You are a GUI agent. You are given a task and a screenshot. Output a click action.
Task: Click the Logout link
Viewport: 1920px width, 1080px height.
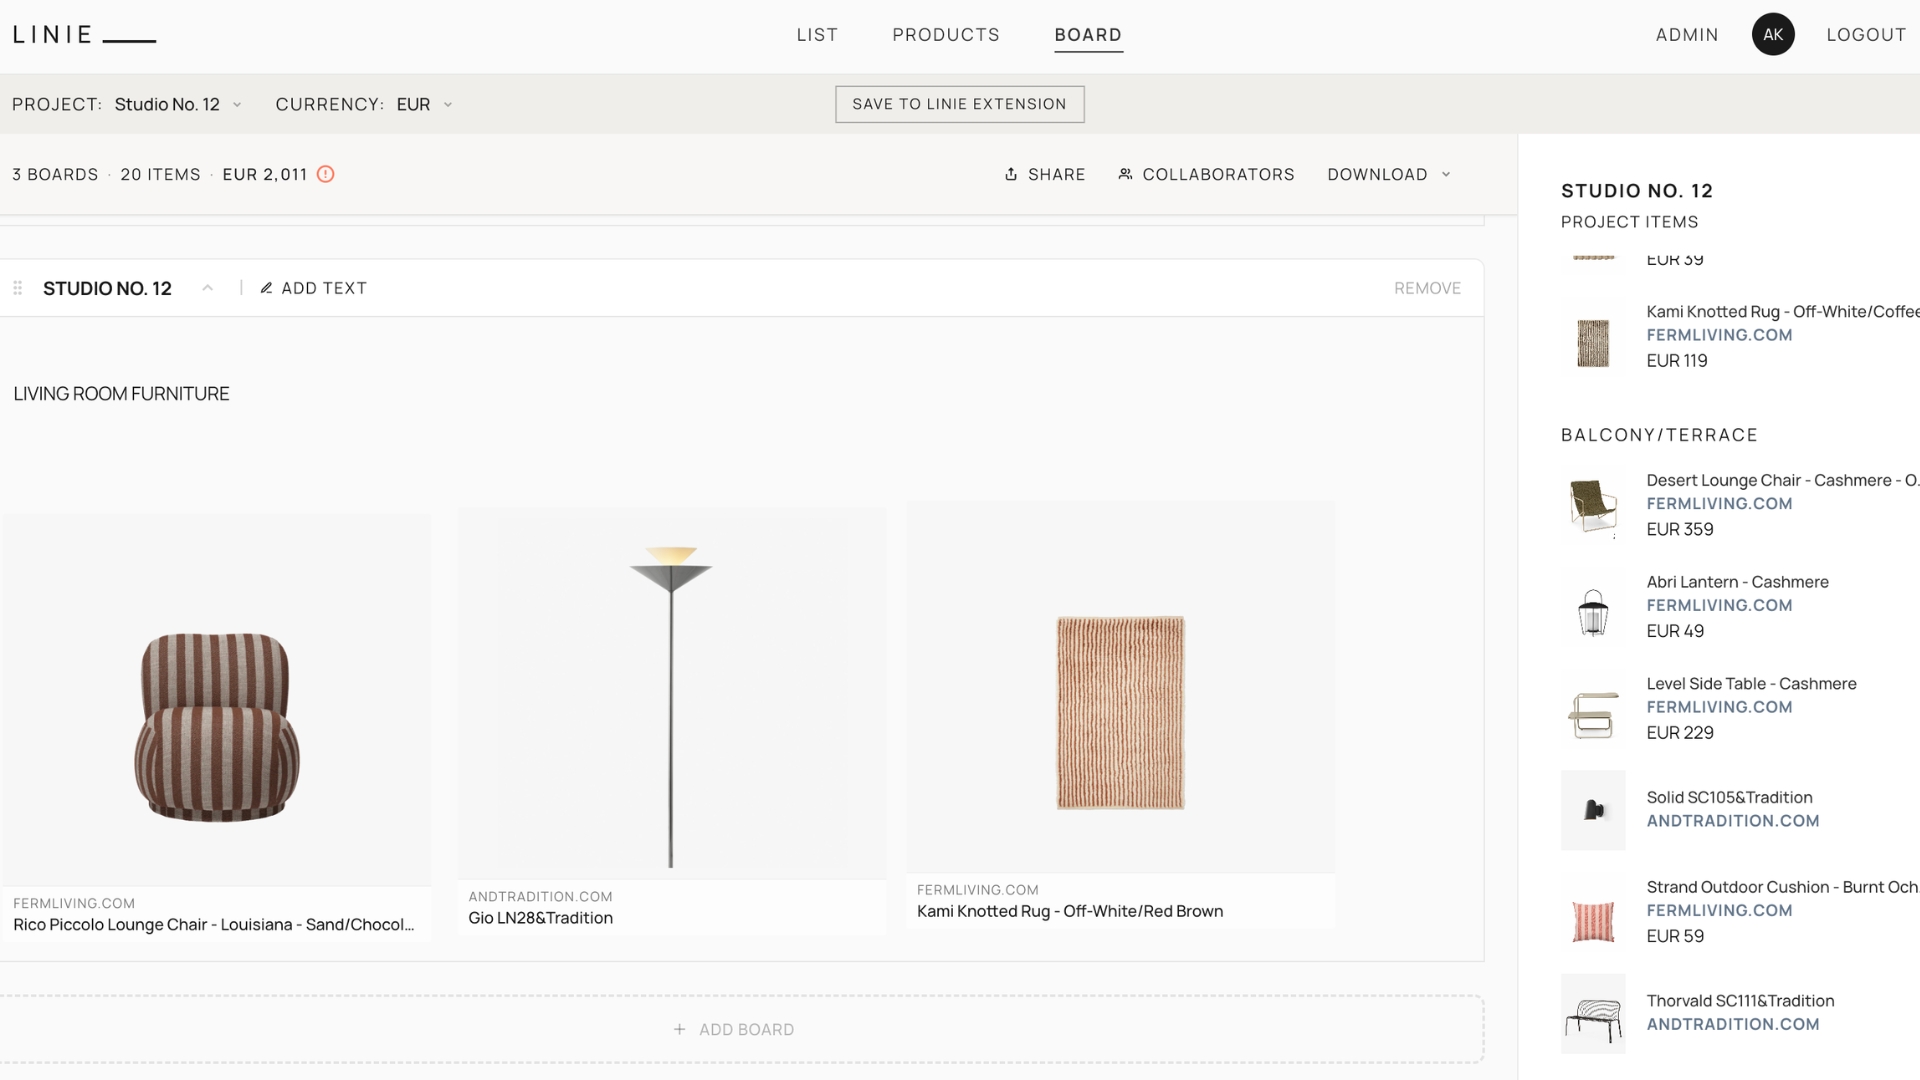[1866, 35]
